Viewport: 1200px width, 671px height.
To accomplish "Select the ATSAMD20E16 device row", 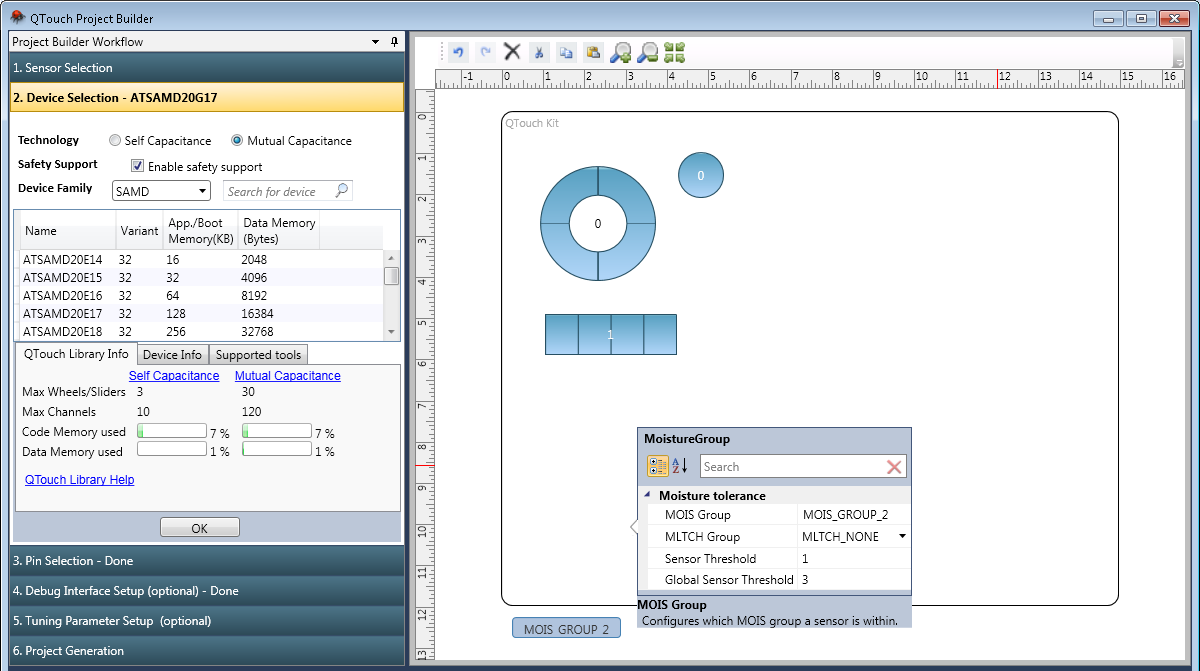I will point(202,296).
